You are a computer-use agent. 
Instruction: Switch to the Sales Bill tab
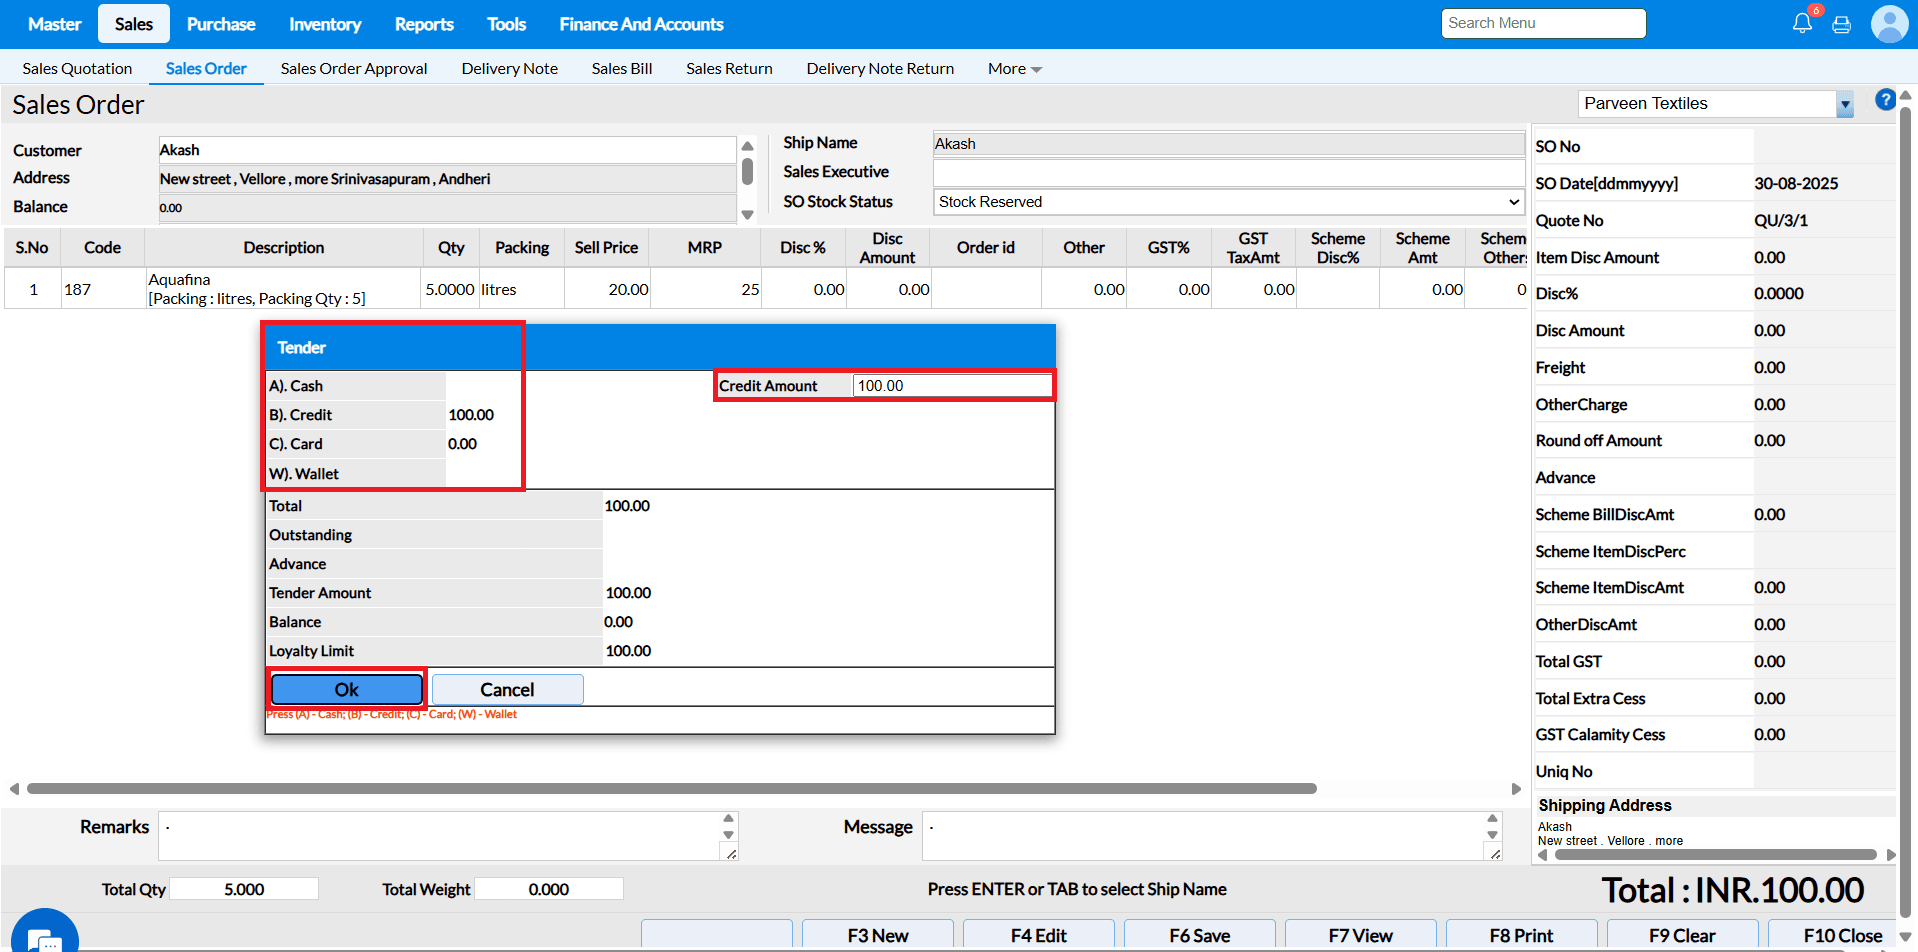pyautogui.click(x=621, y=69)
